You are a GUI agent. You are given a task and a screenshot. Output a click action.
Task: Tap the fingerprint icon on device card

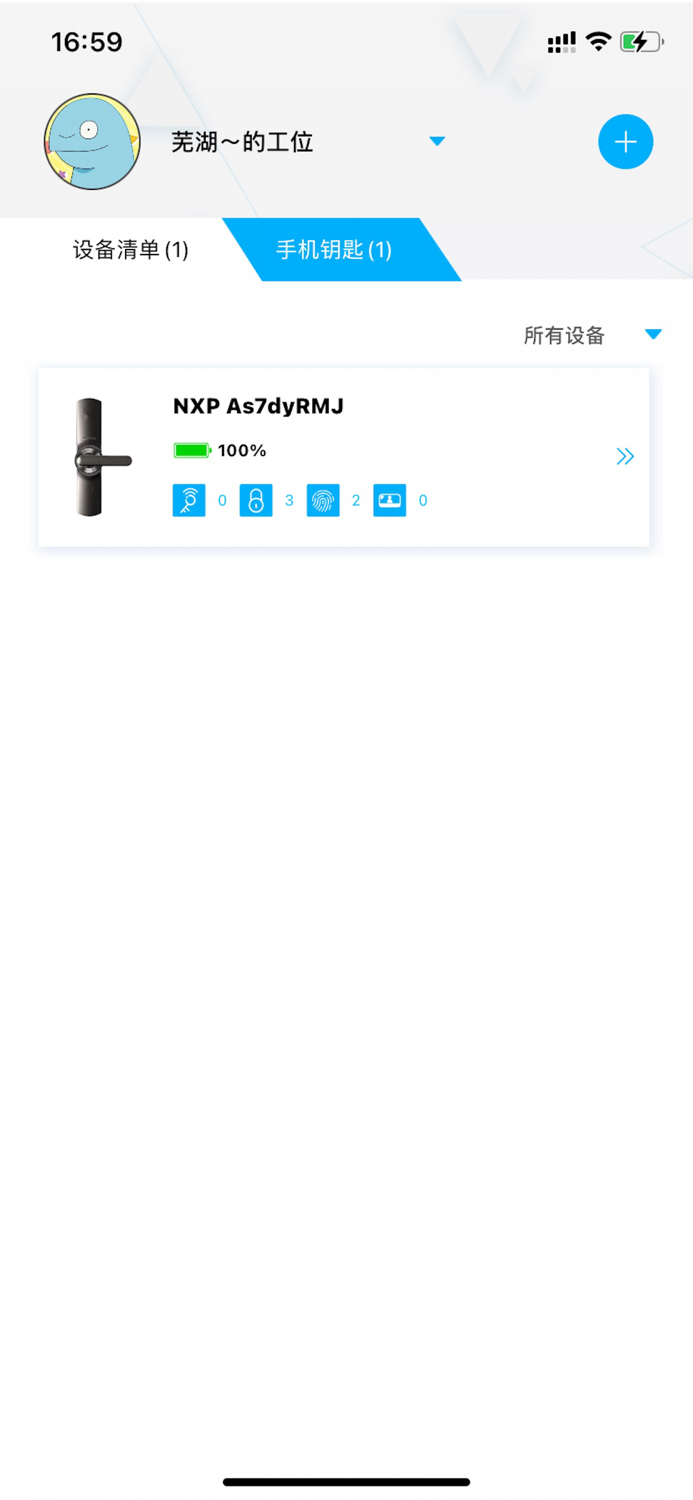tap(323, 500)
